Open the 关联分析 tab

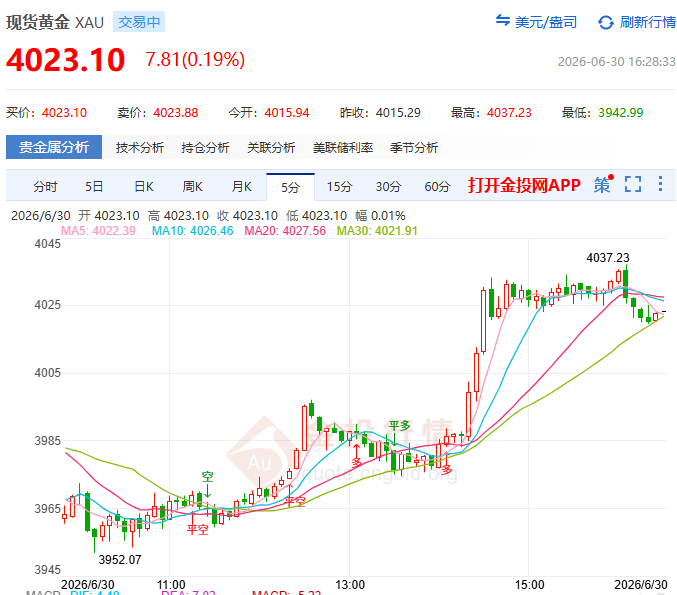click(271, 148)
